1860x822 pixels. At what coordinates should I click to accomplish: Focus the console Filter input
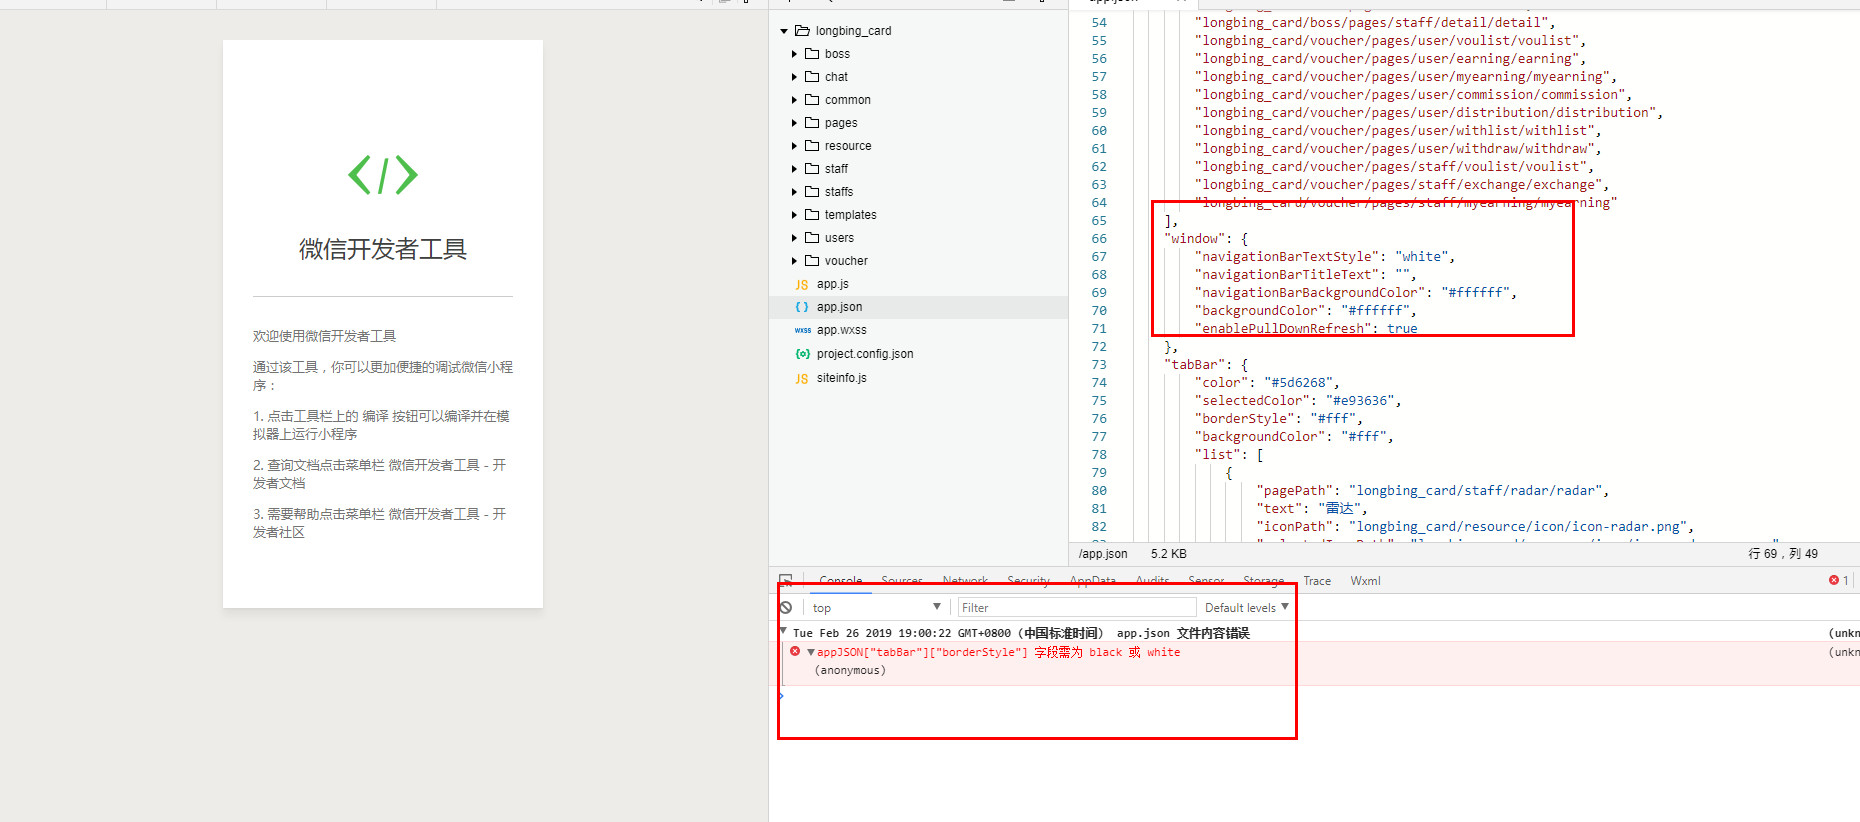tap(1076, 608)
